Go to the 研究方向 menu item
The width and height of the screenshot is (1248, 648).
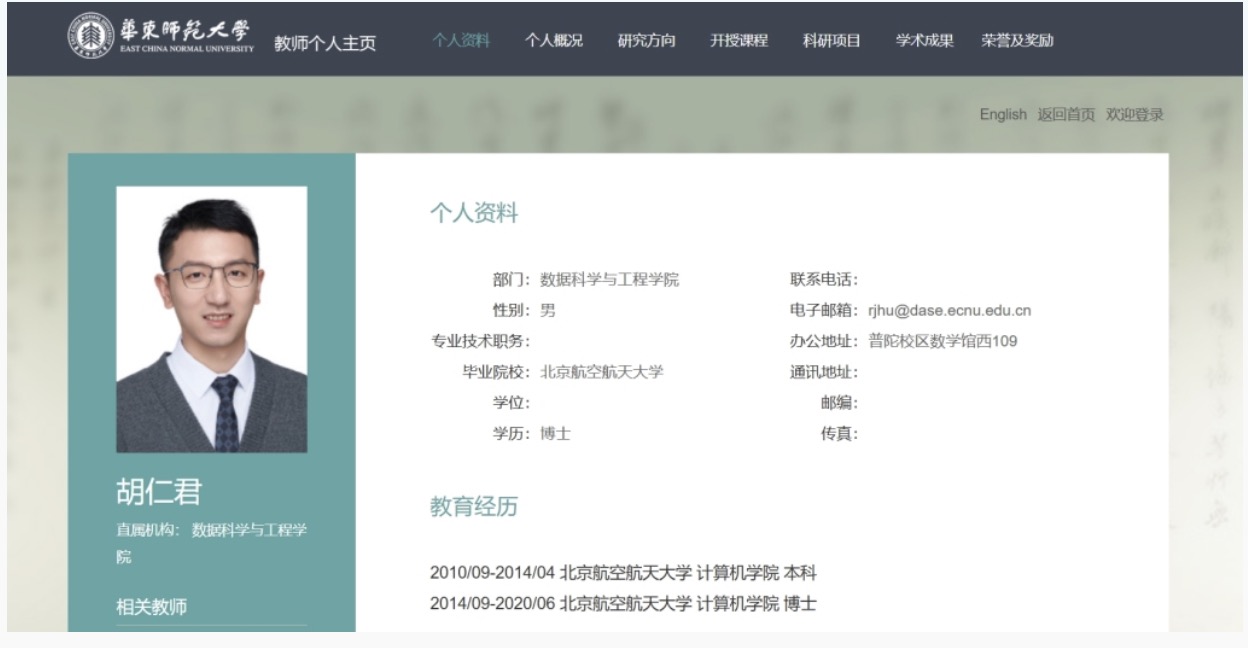pos(646,41)
